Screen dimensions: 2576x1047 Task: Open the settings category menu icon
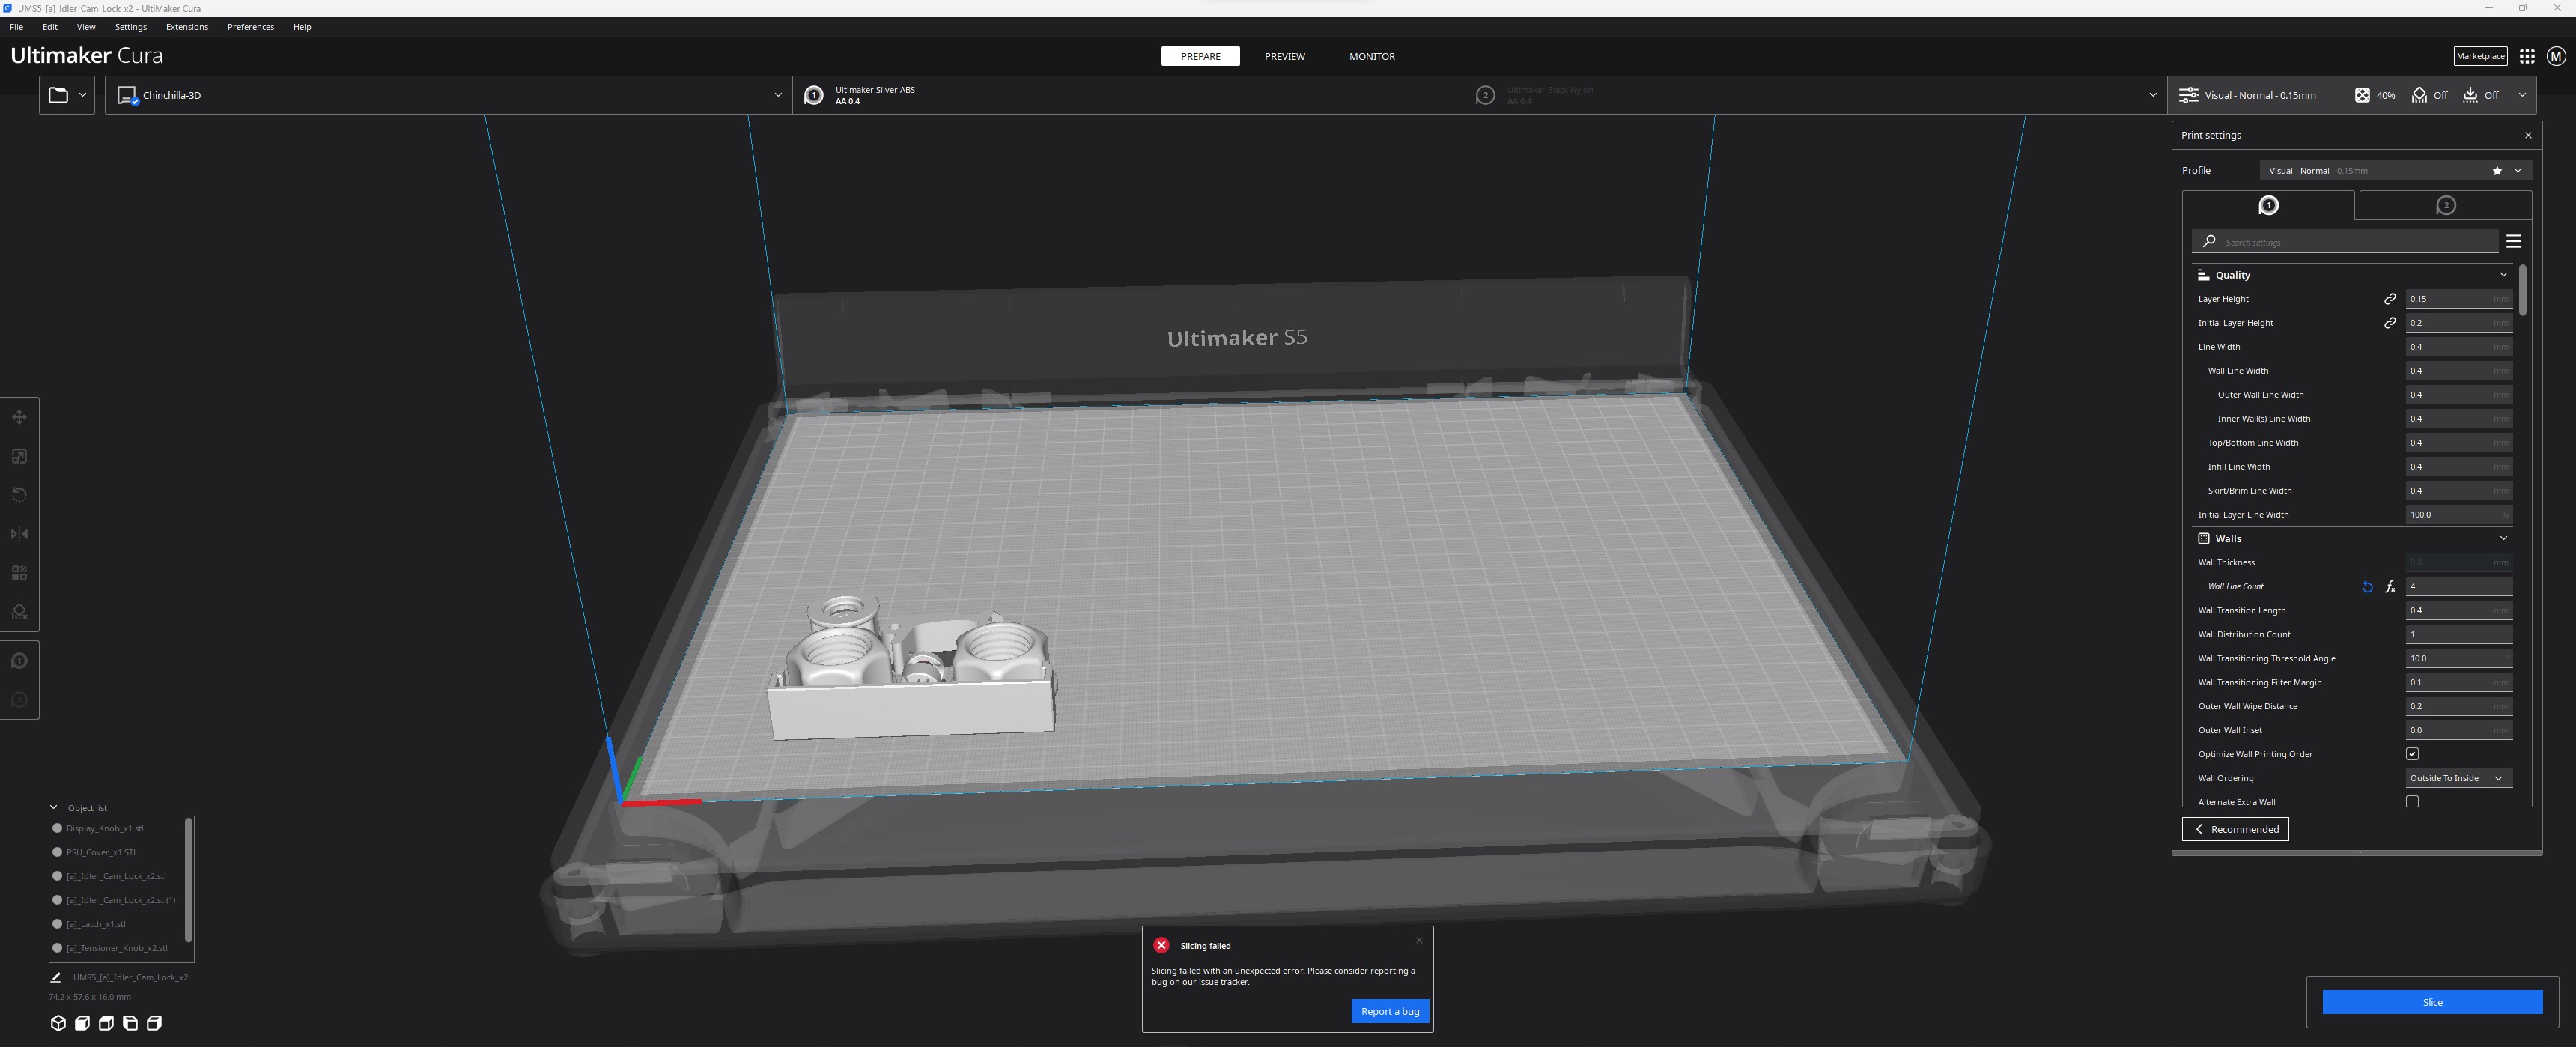2514,240
